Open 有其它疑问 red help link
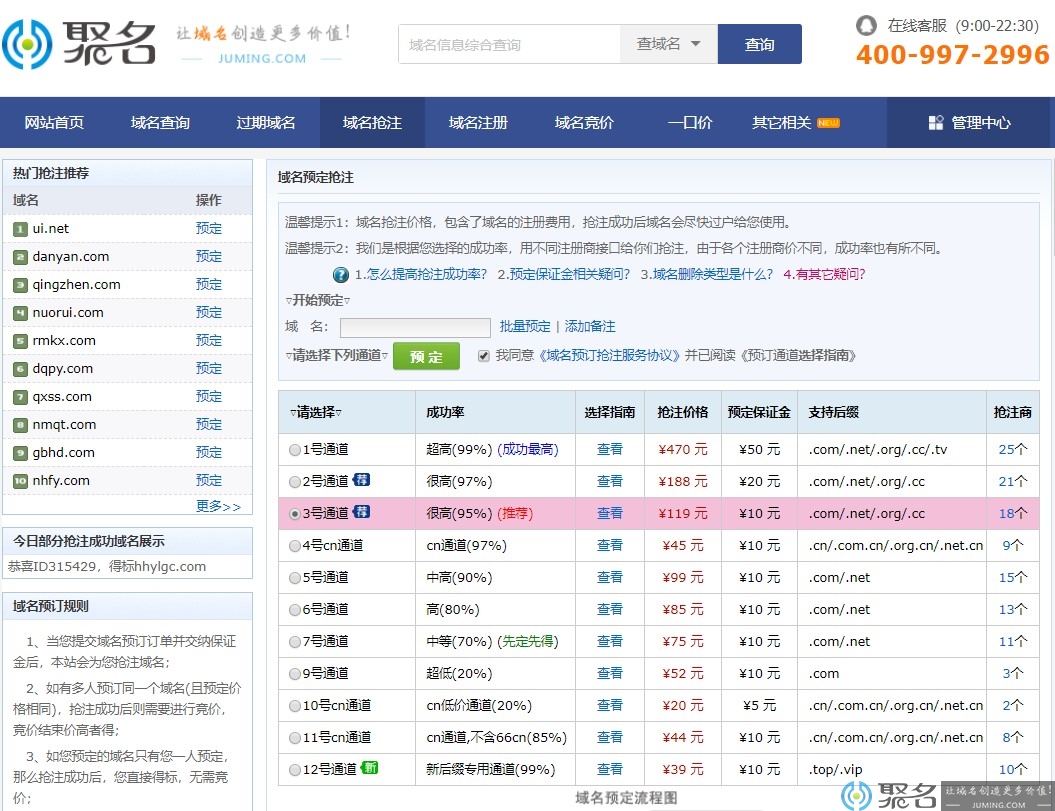 pos(824,275)
